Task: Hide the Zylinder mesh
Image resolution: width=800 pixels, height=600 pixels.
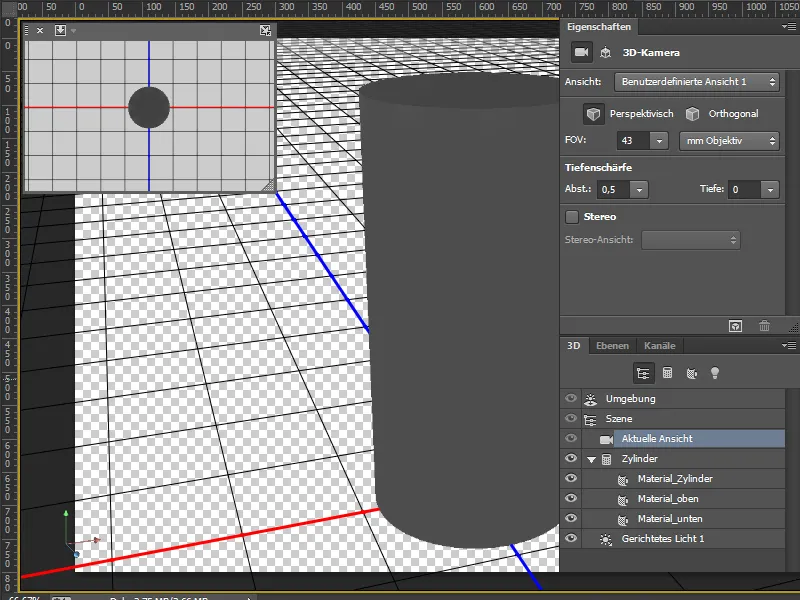Action: click(571, 458)
